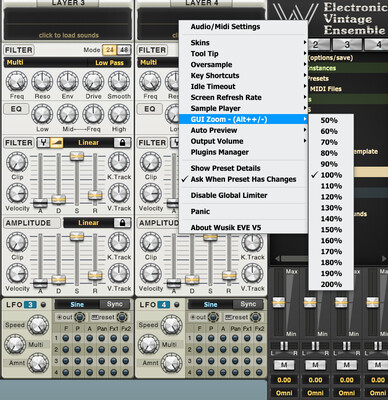Select mixer tab number 2
This screenshot has width=388, height=400.
316,44
